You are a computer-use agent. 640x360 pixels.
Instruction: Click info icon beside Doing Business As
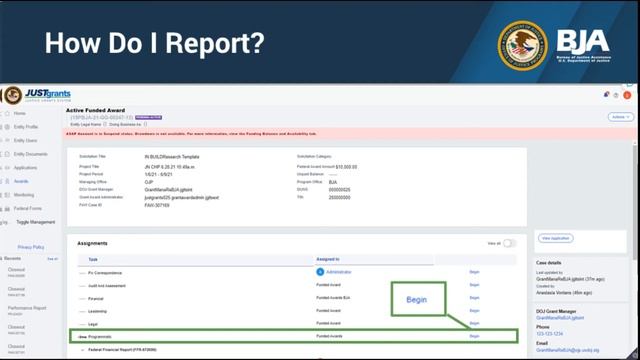(x=145, y=124)
